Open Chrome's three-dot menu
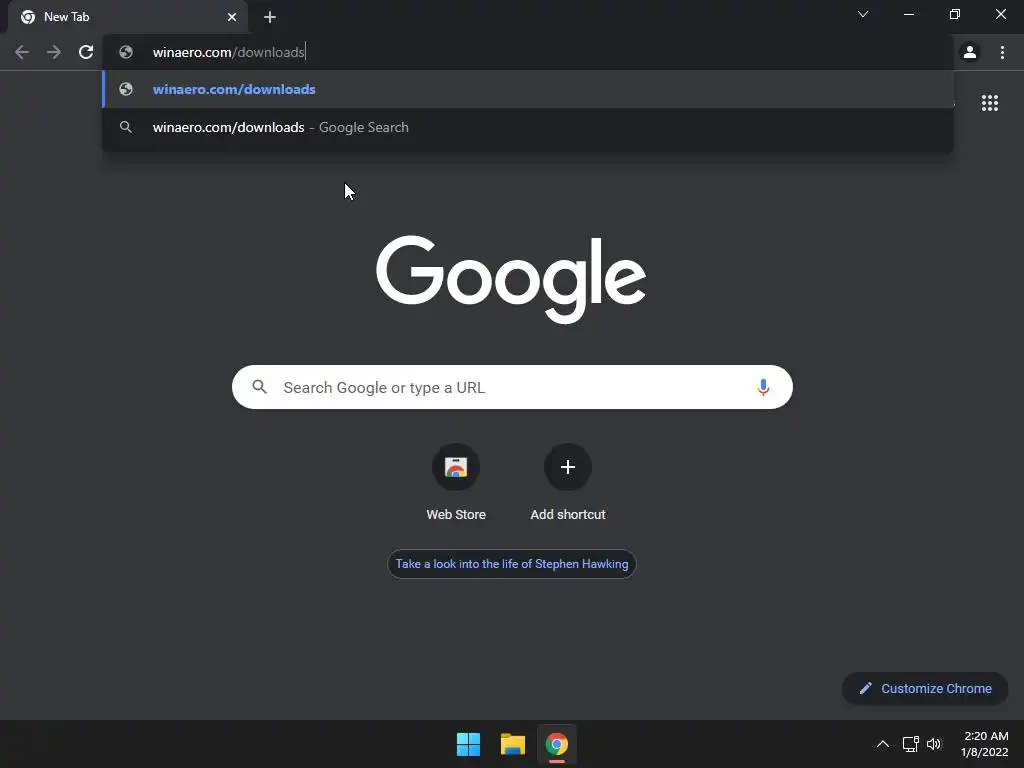Screen dimensions: 1024x768 [1002, 52]
